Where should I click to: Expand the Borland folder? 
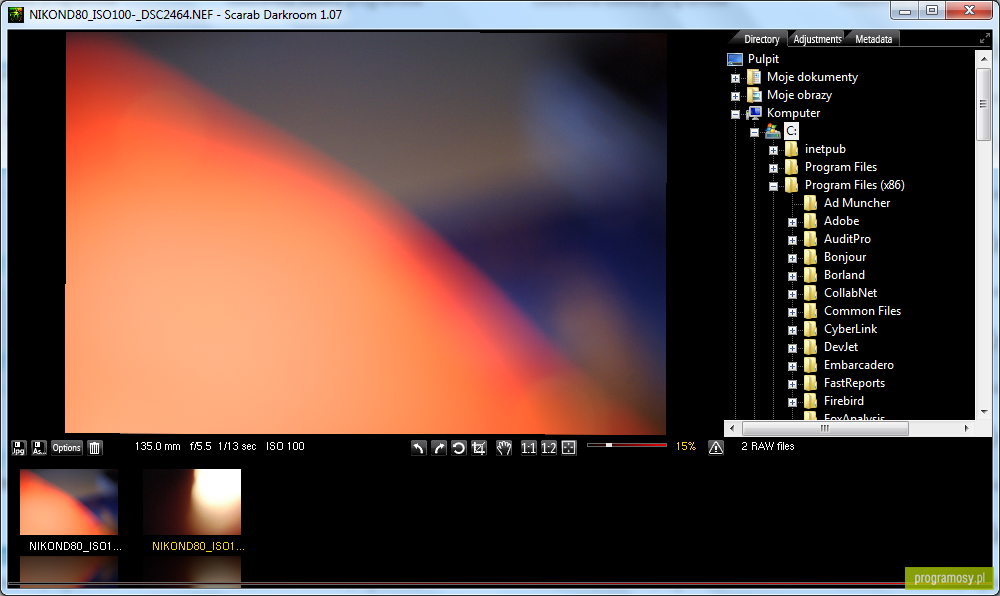(792, 276)
